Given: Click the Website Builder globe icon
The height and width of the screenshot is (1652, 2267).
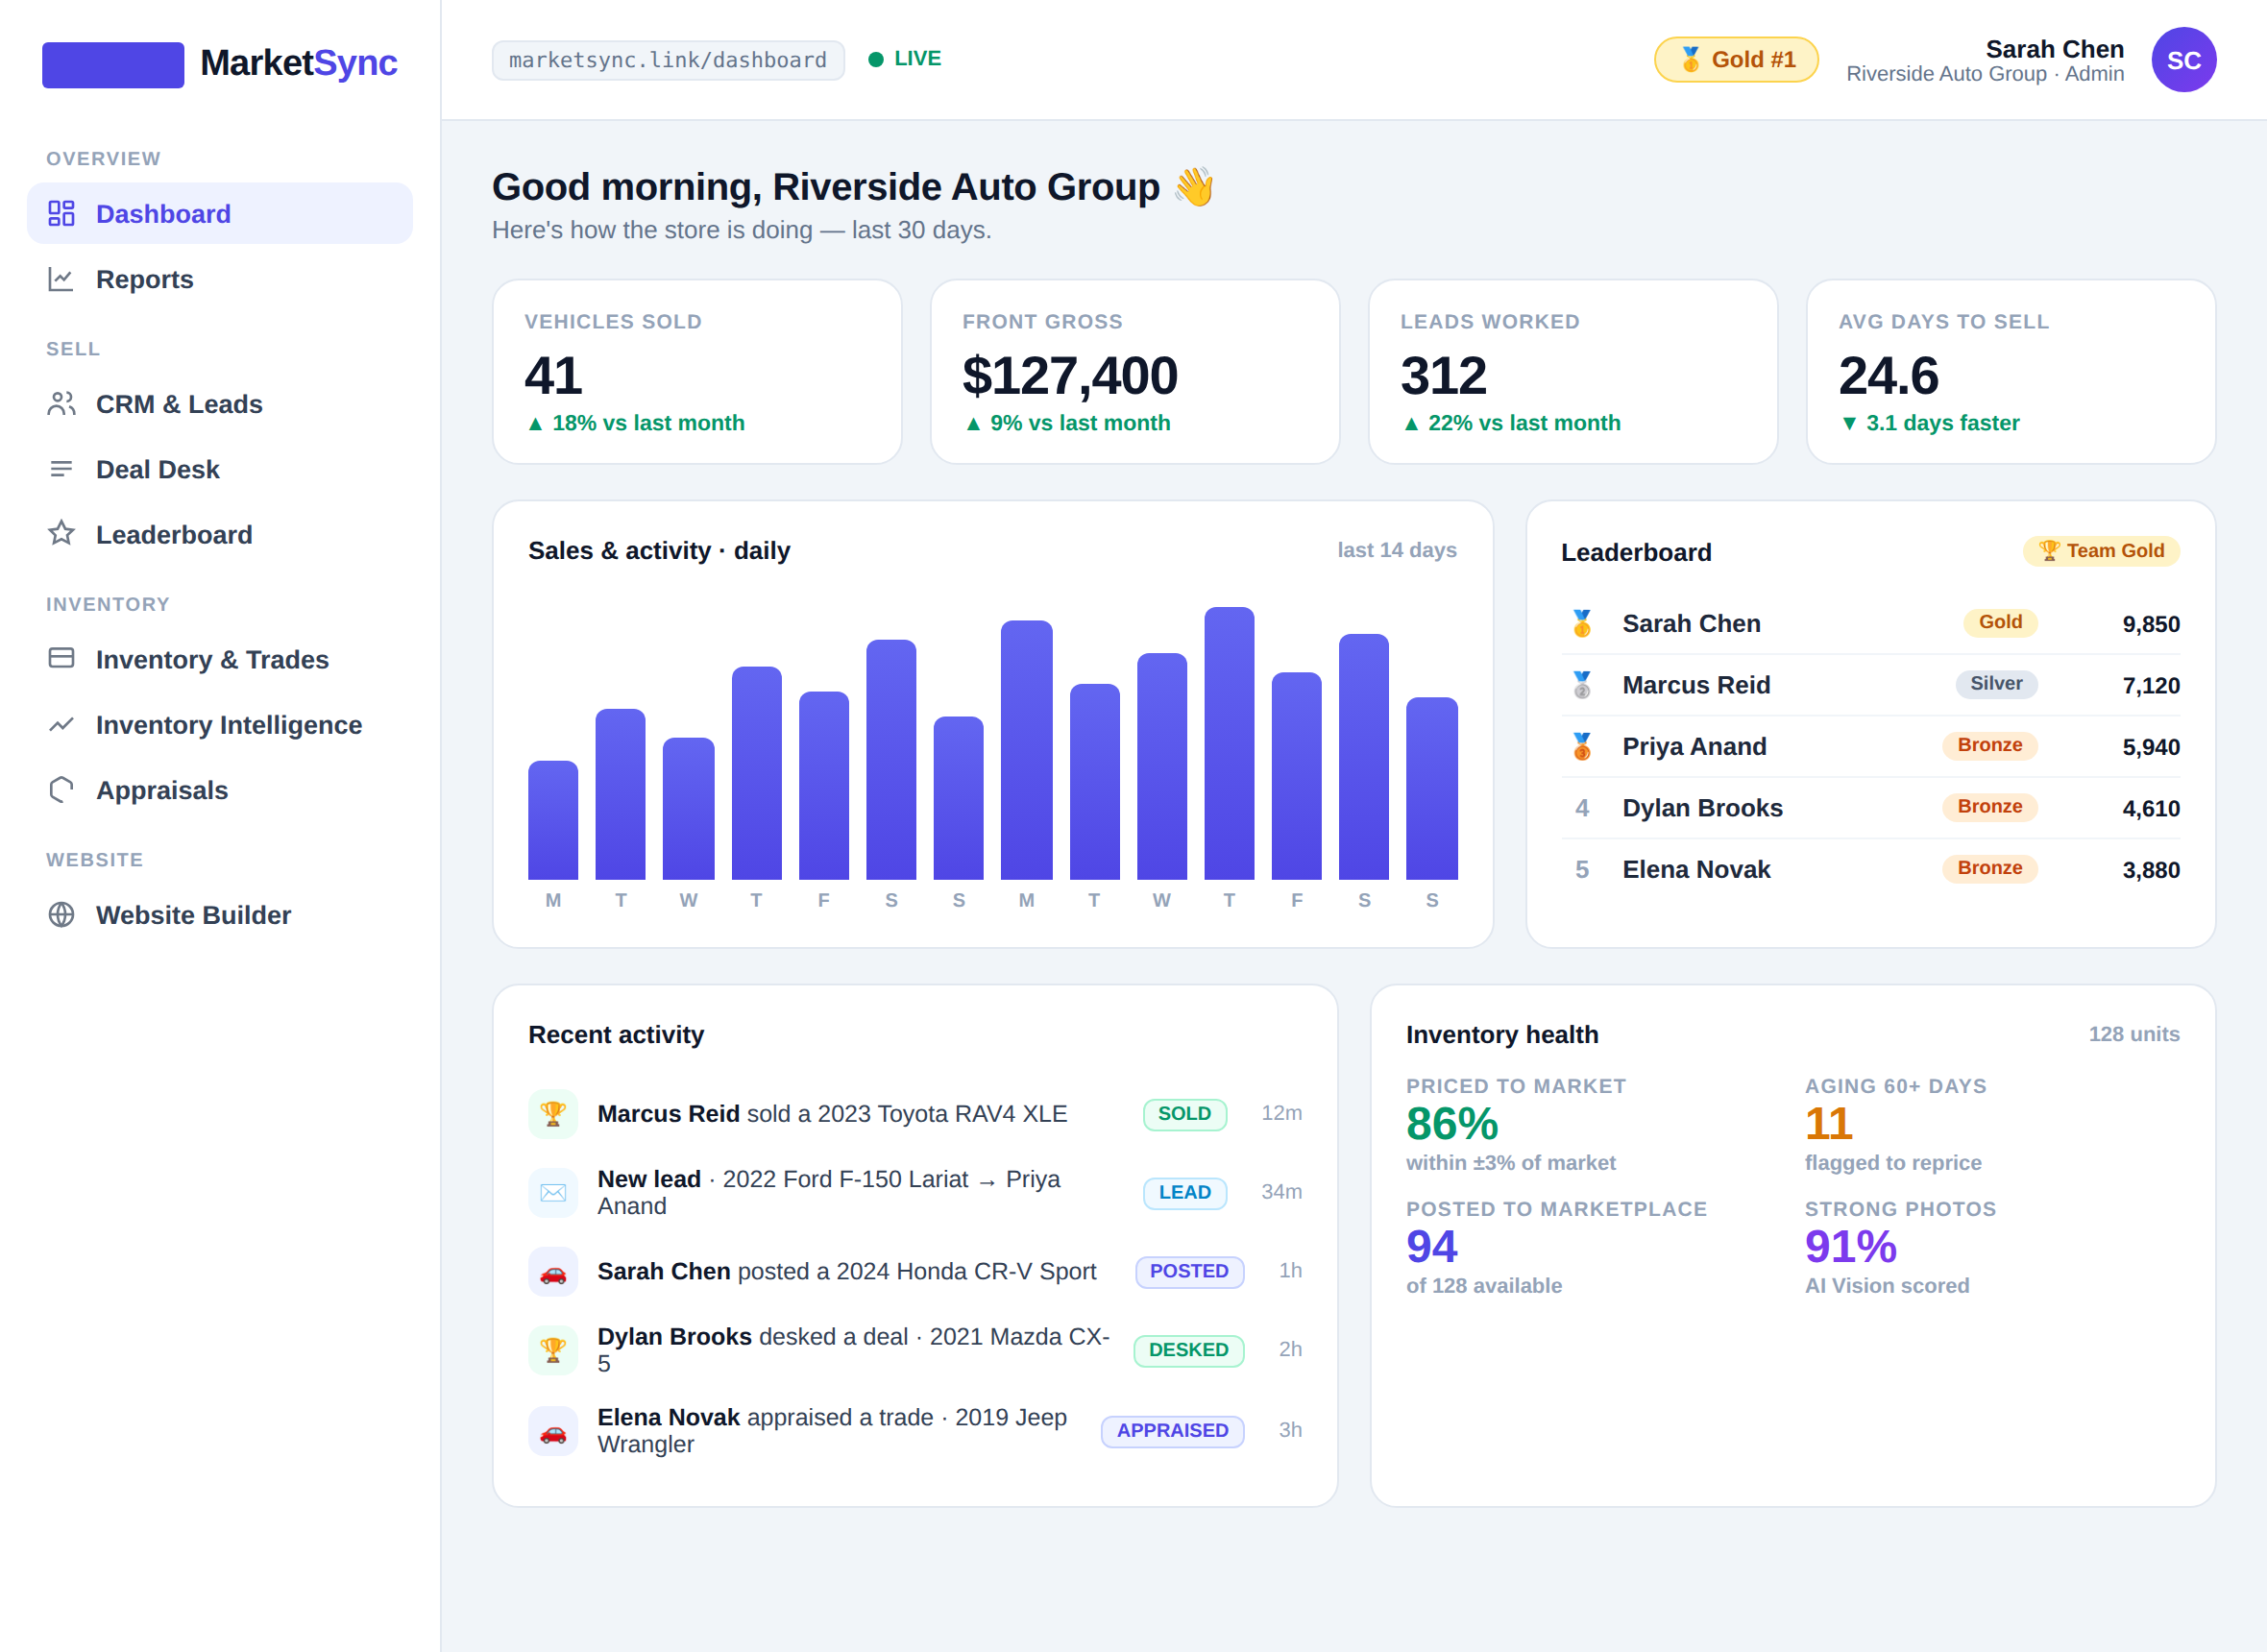Looking at the screenshot, I should tap(61, 915).
